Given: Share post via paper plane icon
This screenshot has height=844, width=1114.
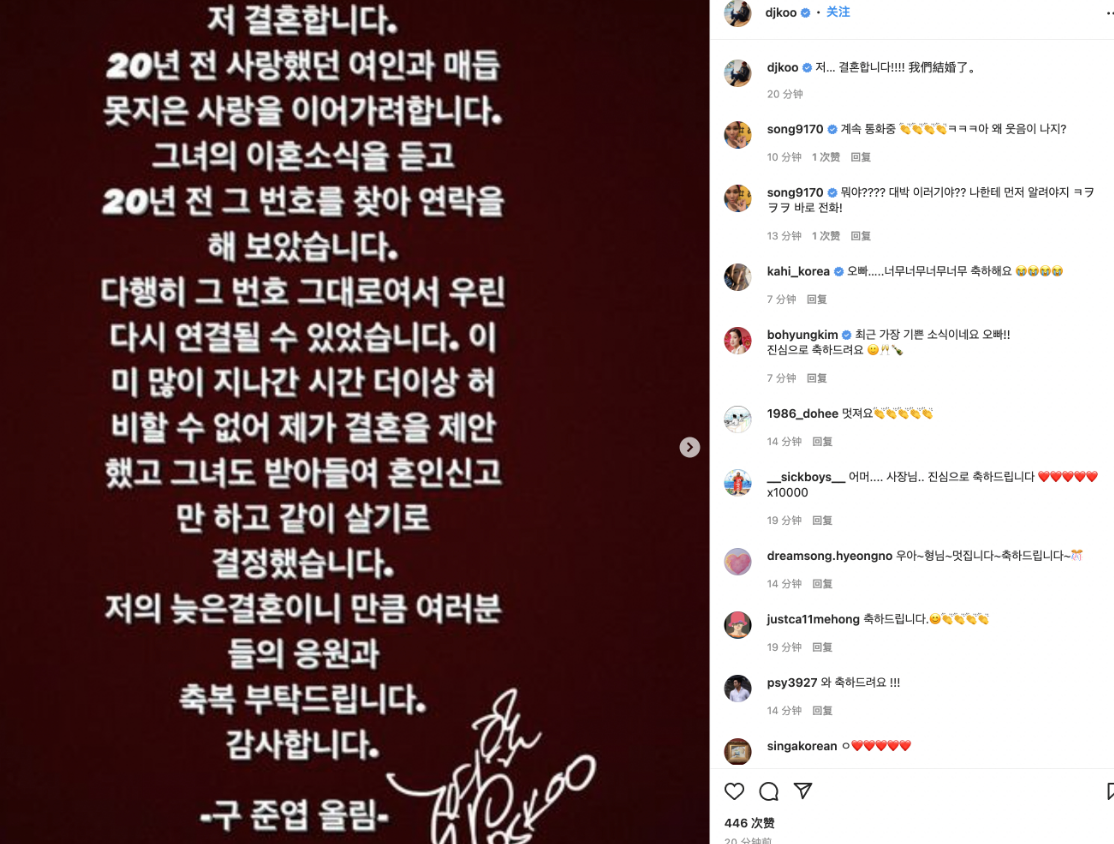Looking at the screenshot, I should tap(803, 791).
